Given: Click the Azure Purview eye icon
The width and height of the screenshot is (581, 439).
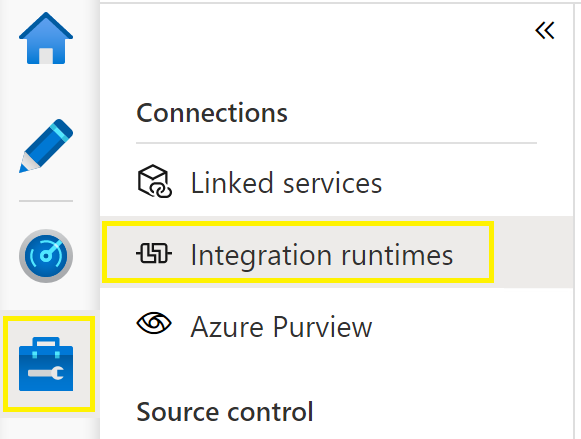Looking at the screenshot, I should 154,323.
